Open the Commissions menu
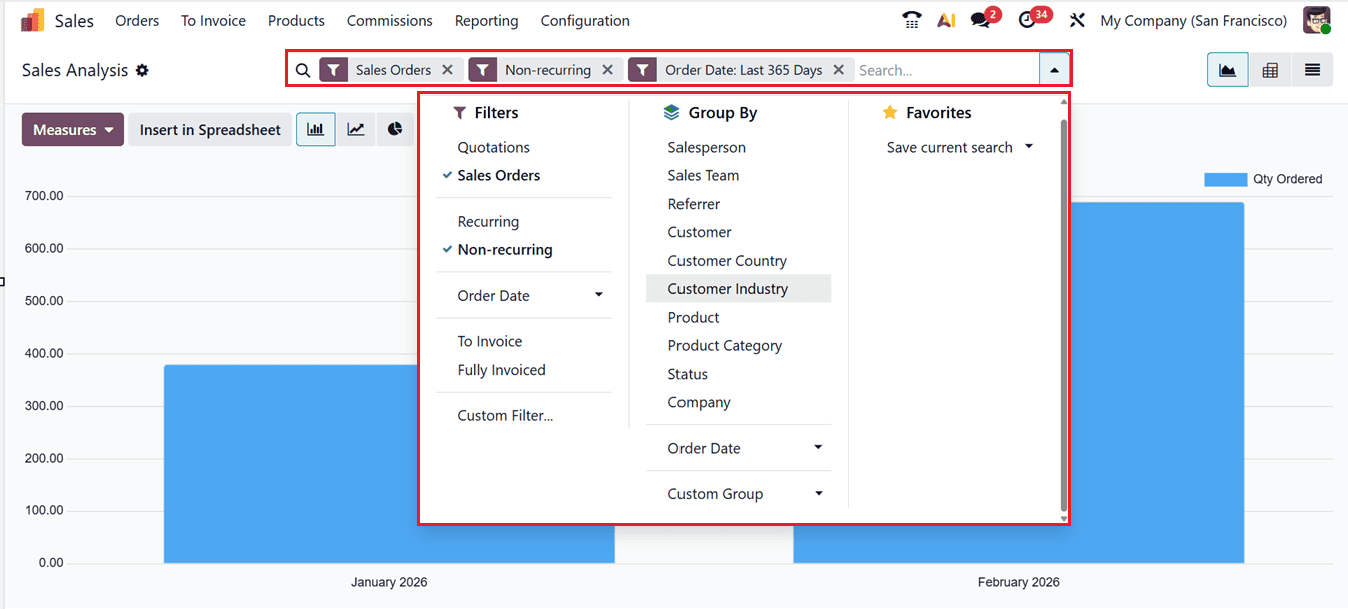1348x609 pixels. [x=389, y=20]
